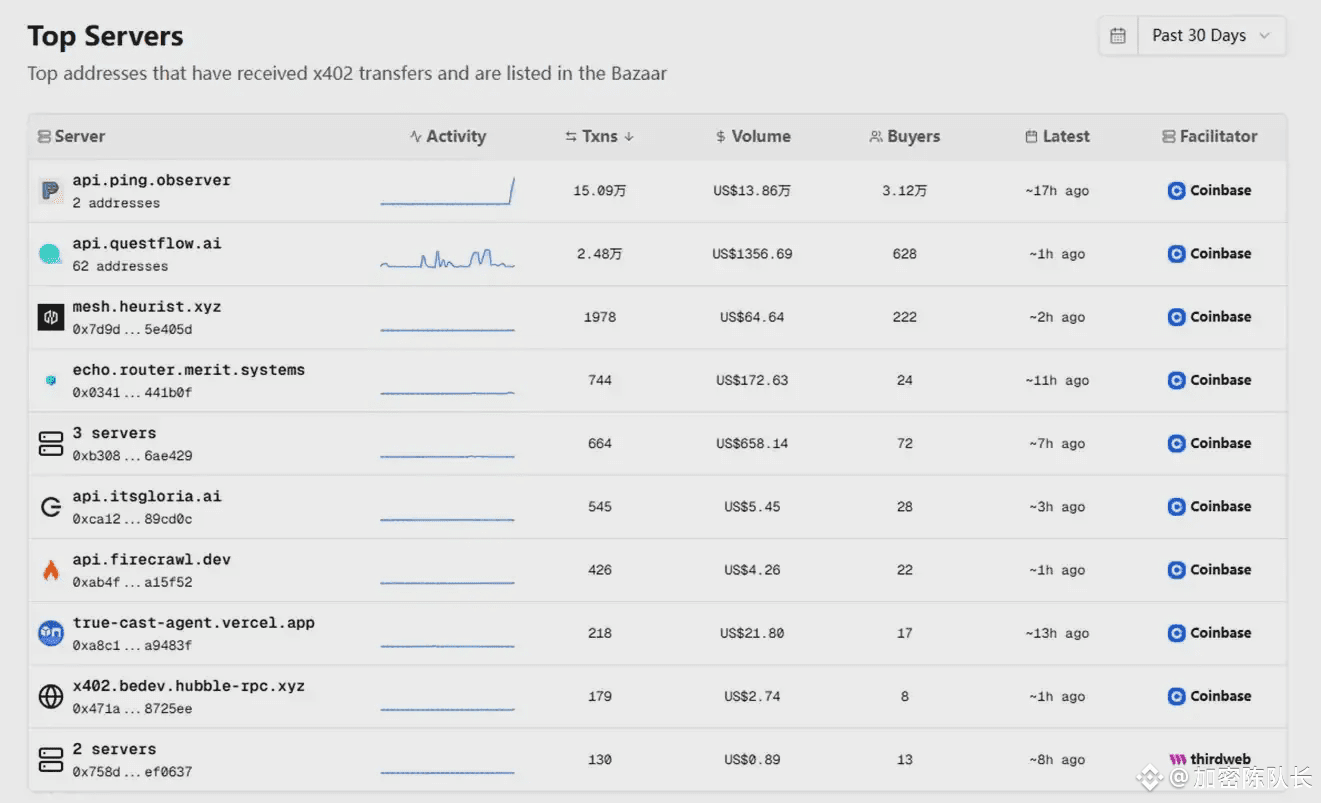Viewport: 1321px width, 803px height.
Task: Click the Buyers column header
Action: [x=905, y=136]
